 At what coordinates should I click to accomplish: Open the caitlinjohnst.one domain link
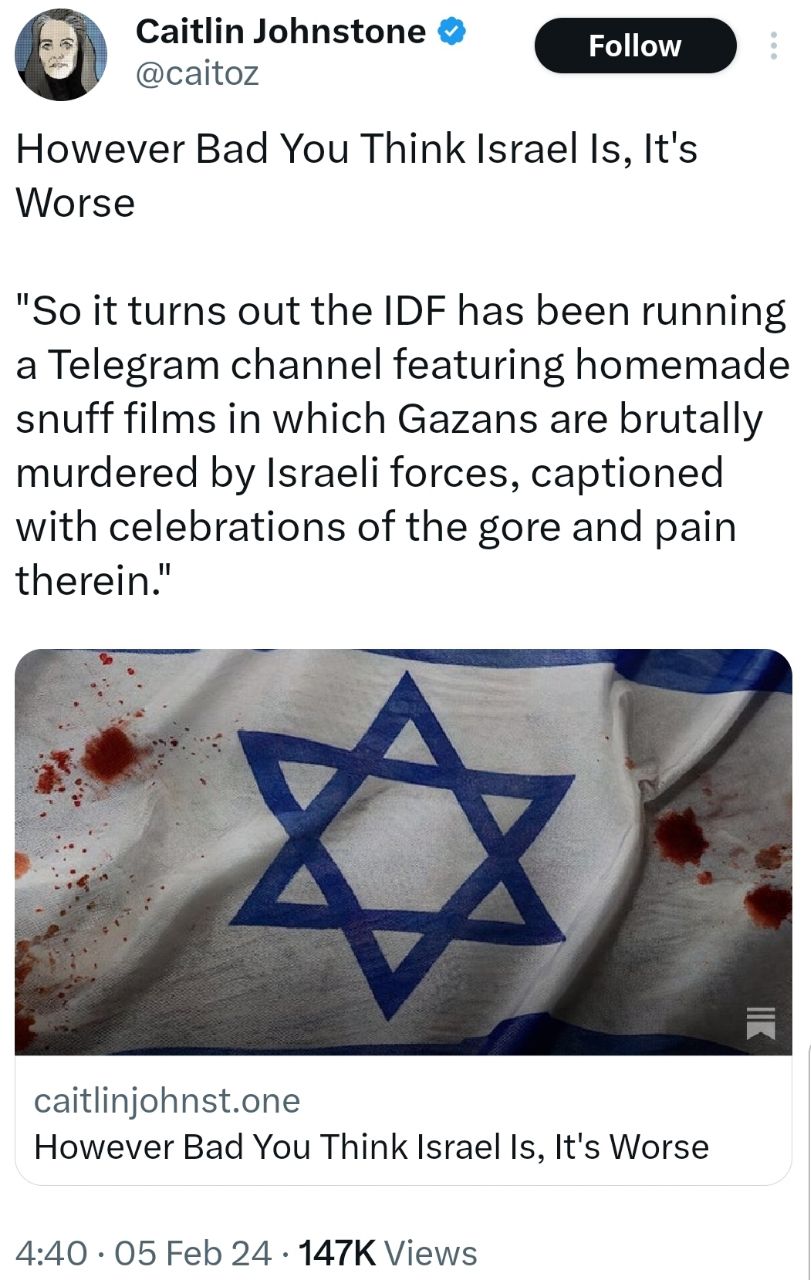pos(167,1101)
